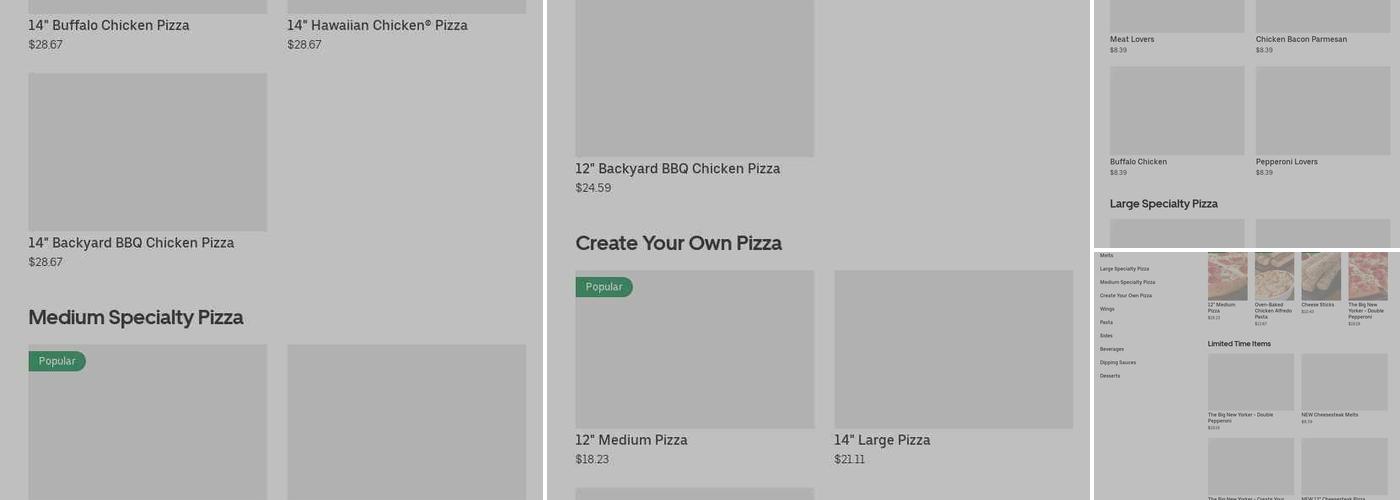The width and height of the screenshot is (1400, 500).
Task: Open Beverages category in sidebar
Action: [1112, 349]
